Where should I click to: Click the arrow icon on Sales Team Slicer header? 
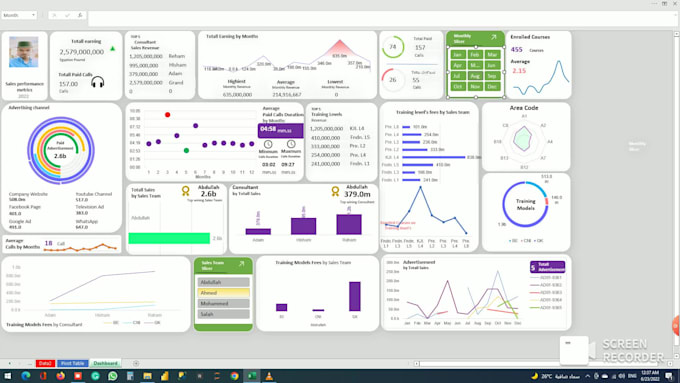(x=242, y=264)
